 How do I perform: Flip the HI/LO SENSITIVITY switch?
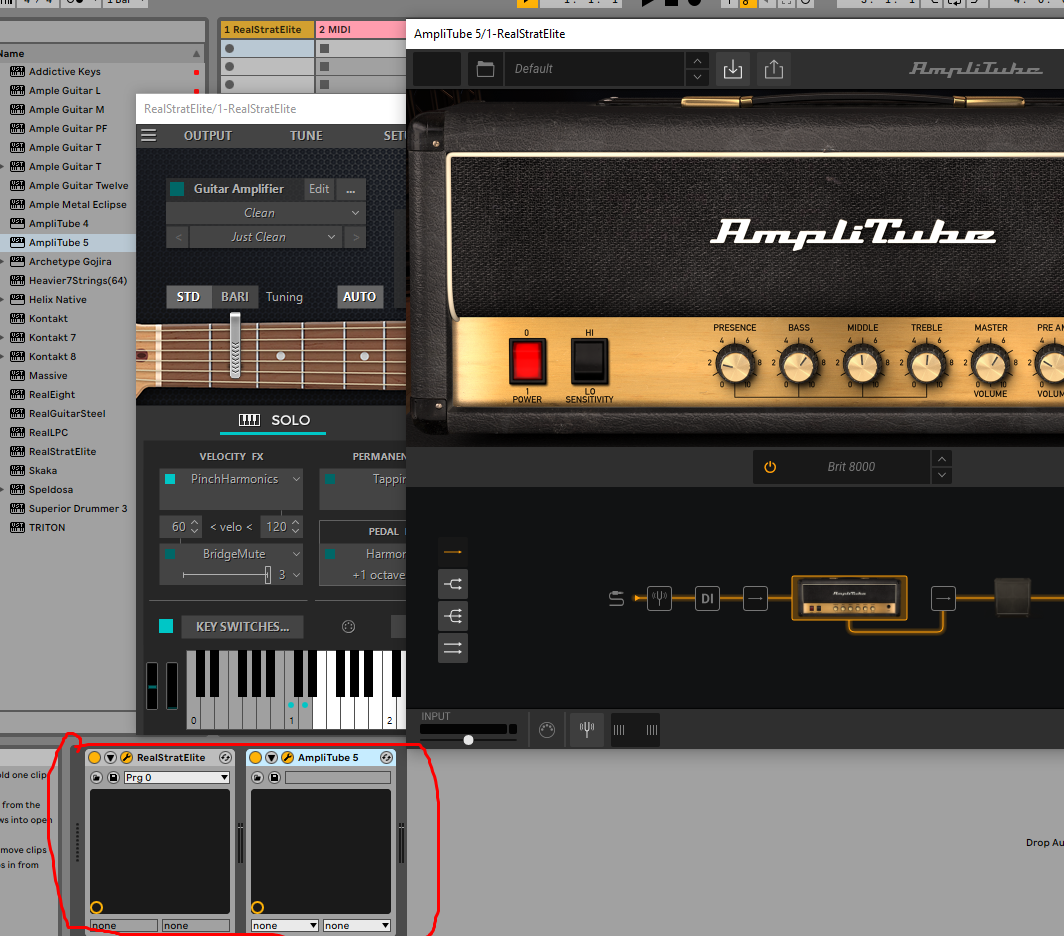click(x=589, y=362)
